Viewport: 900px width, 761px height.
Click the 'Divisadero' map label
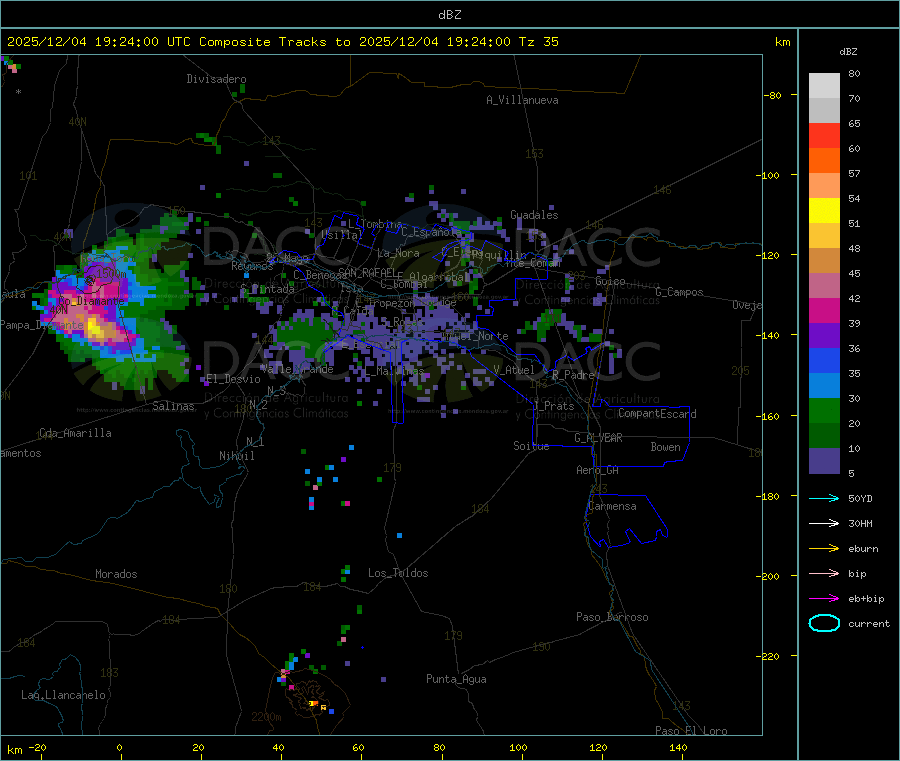point(216,79)
